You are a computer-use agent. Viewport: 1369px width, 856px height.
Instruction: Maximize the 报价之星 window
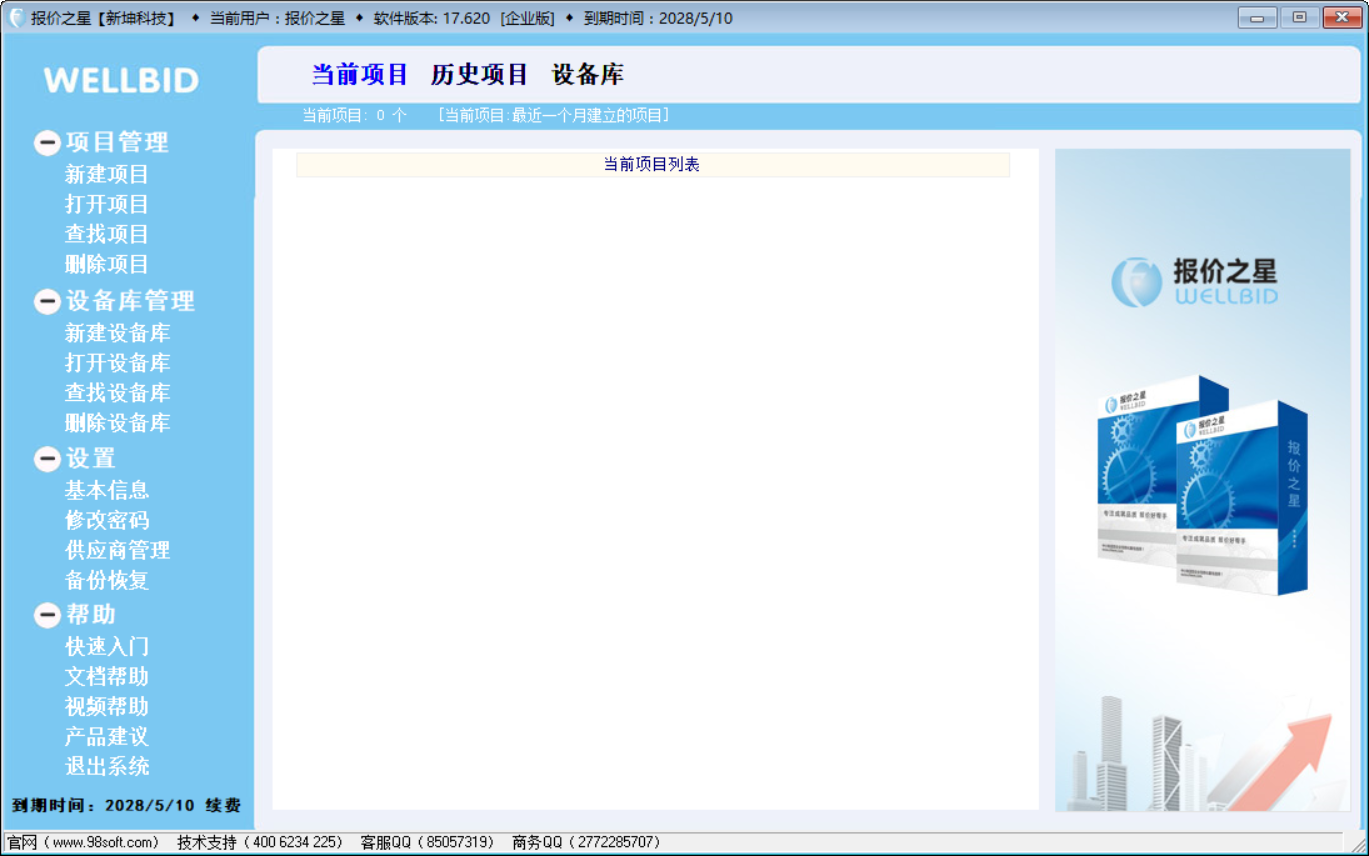(x=1299, y=17)
